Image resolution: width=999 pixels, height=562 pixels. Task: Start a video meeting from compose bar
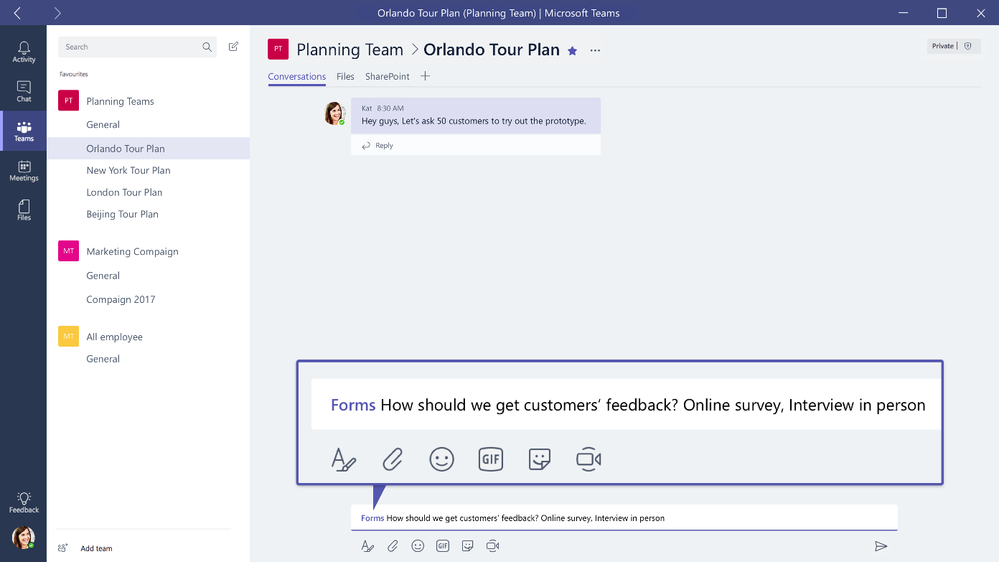492,546
